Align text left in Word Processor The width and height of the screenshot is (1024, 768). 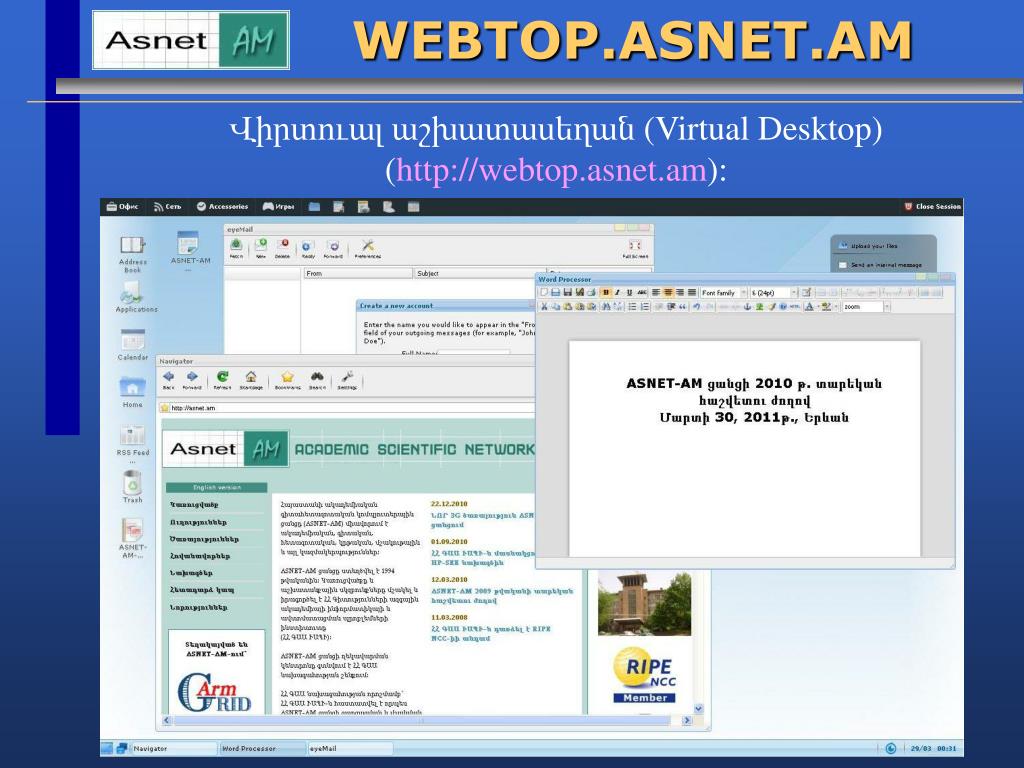point(656,293)
